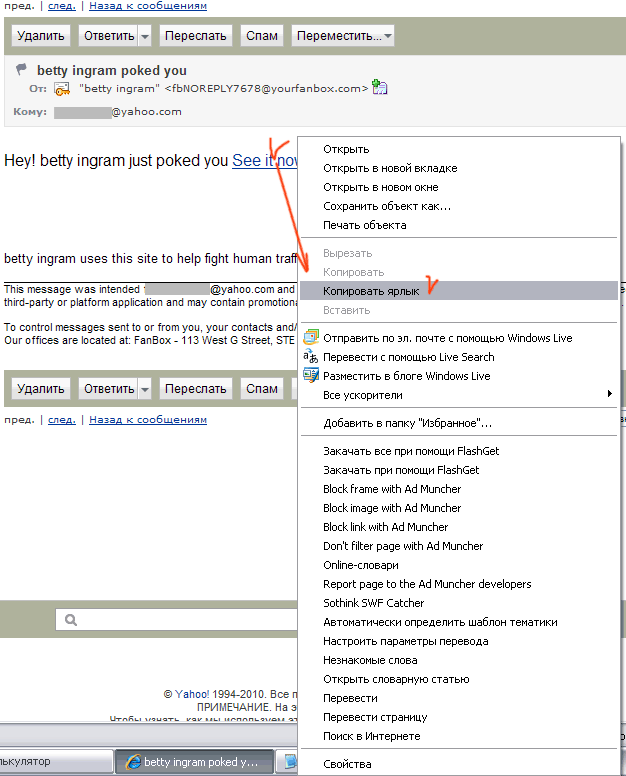Open the Yahoo! copyright link
Image resolution: width=626 pixels, height=776 pixels.
coord(192,694)
